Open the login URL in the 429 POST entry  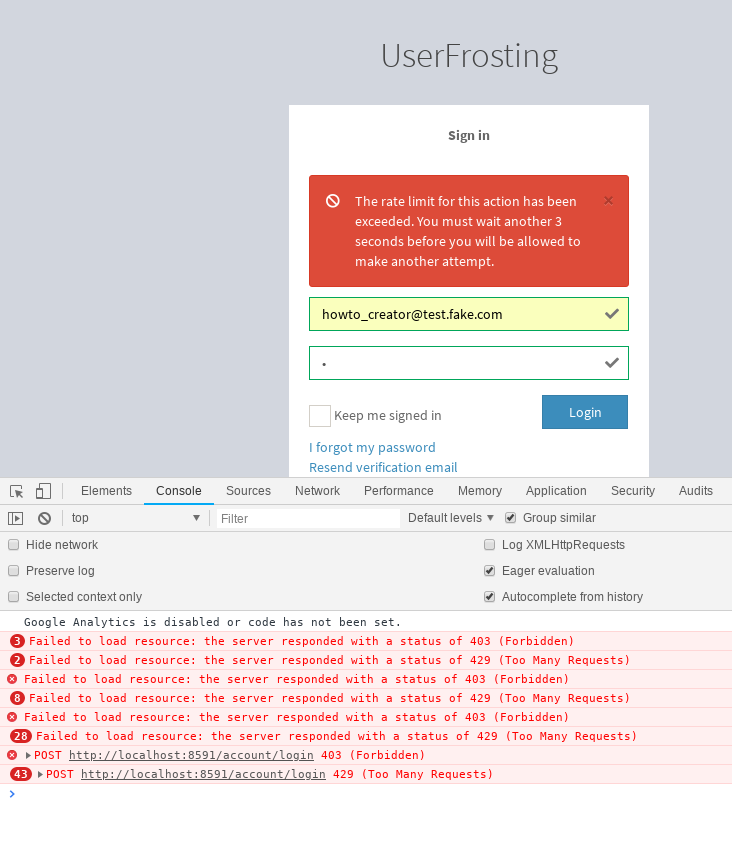(203, 774)
